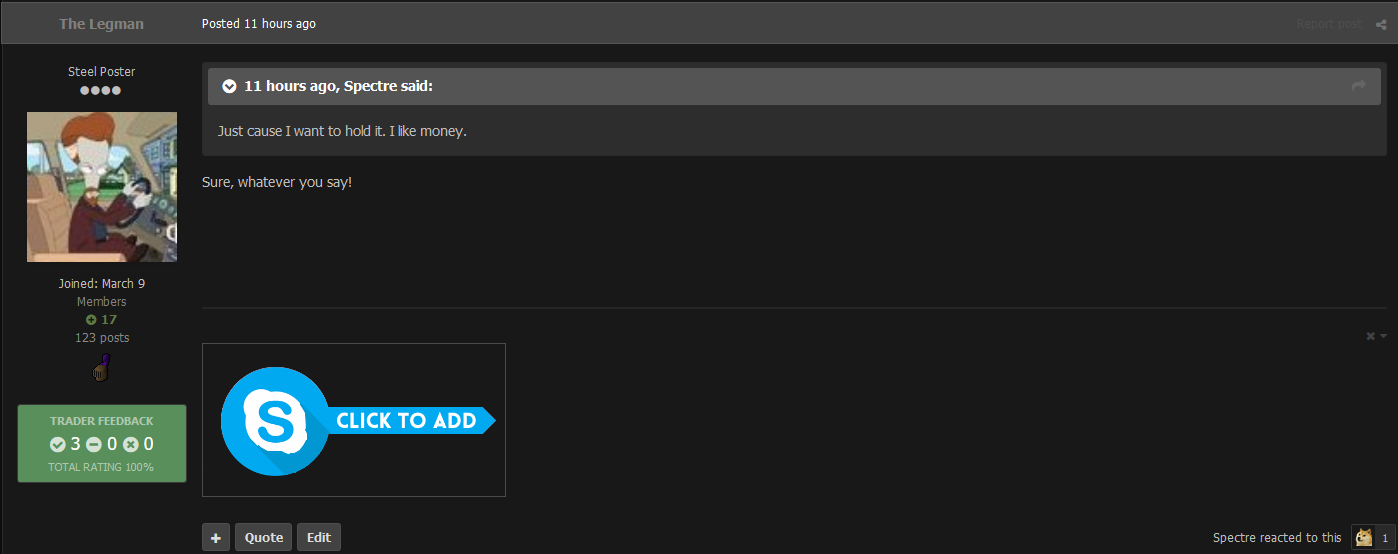
Task: Open reaction count showing 1
Action: [x=1385, y=538]
